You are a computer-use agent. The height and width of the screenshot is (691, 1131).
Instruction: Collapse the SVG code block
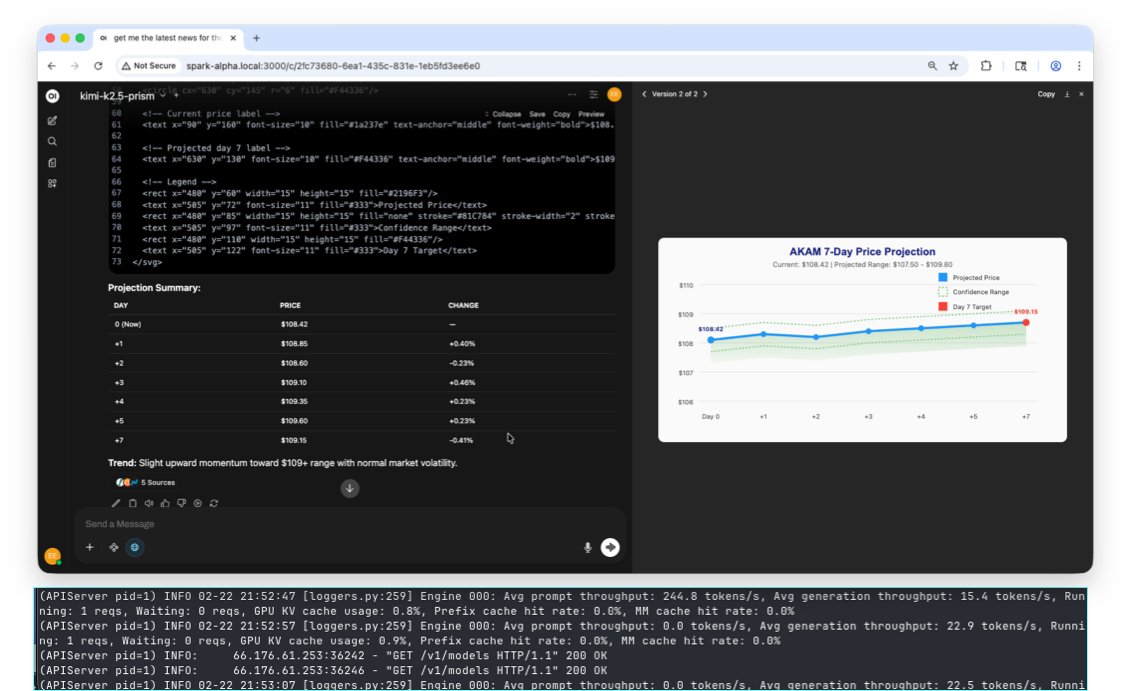[505, 114]
